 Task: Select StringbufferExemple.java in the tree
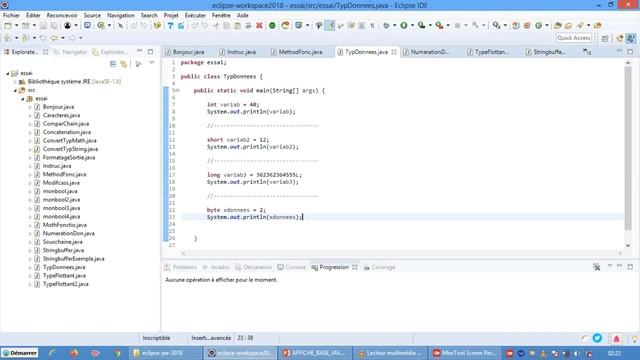73,259
